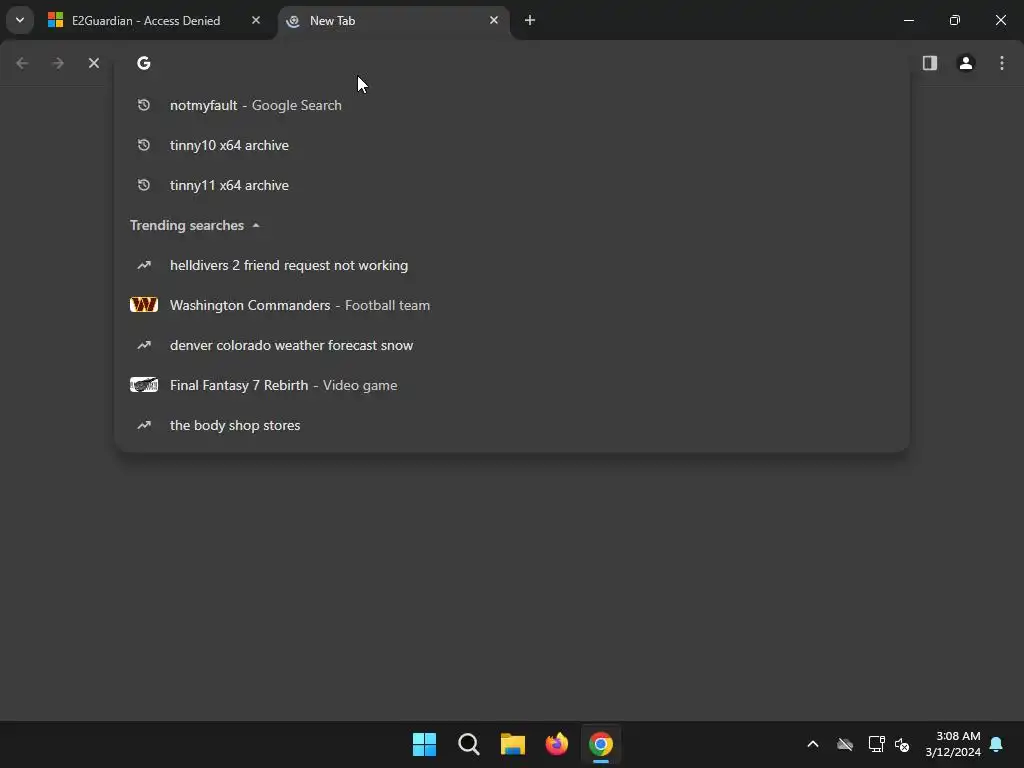The height and width of the screenshot is (768, 1024).
Task: Select Washington Commanders football team suggestion
Action: point(512,305)
